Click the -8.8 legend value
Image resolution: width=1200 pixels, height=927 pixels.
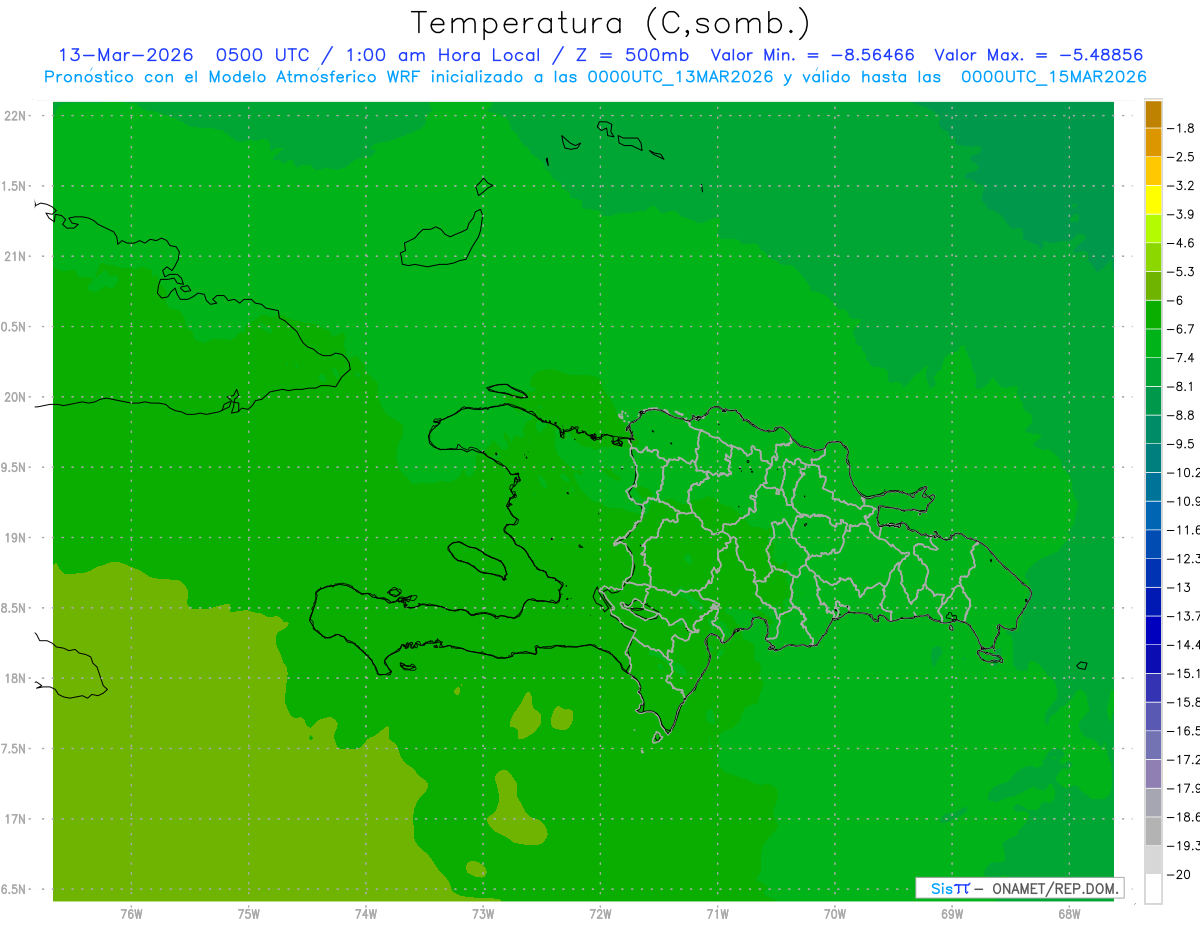(x=1181, y=415)
